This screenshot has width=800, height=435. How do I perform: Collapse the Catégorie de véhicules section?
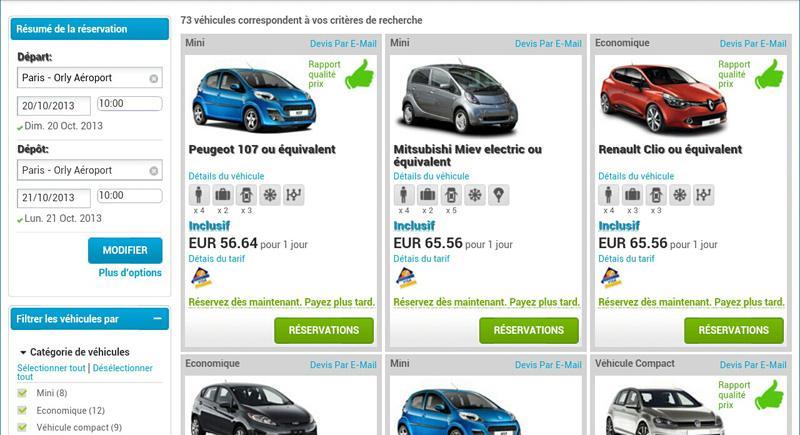23,352
